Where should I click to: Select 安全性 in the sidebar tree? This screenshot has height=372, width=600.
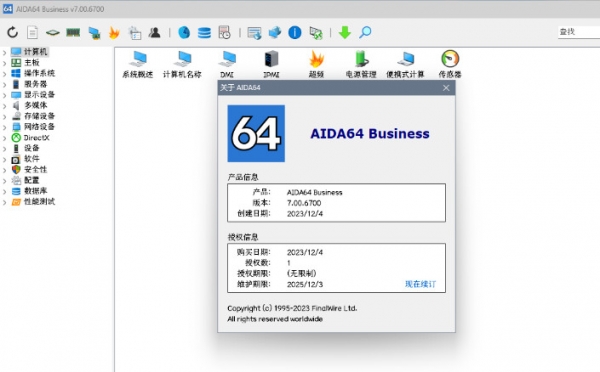[x=35, y=170]
